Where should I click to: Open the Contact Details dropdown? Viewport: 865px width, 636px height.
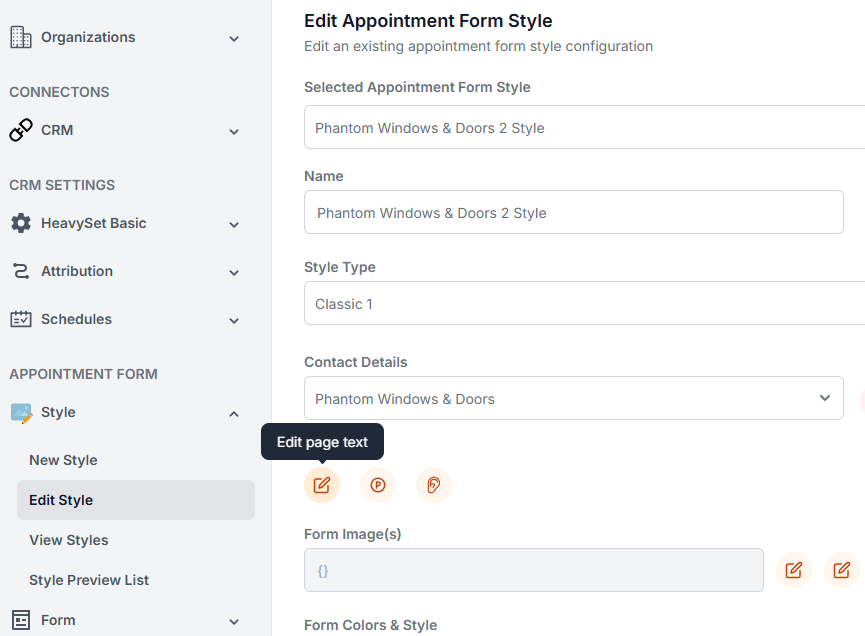(826, 398)
